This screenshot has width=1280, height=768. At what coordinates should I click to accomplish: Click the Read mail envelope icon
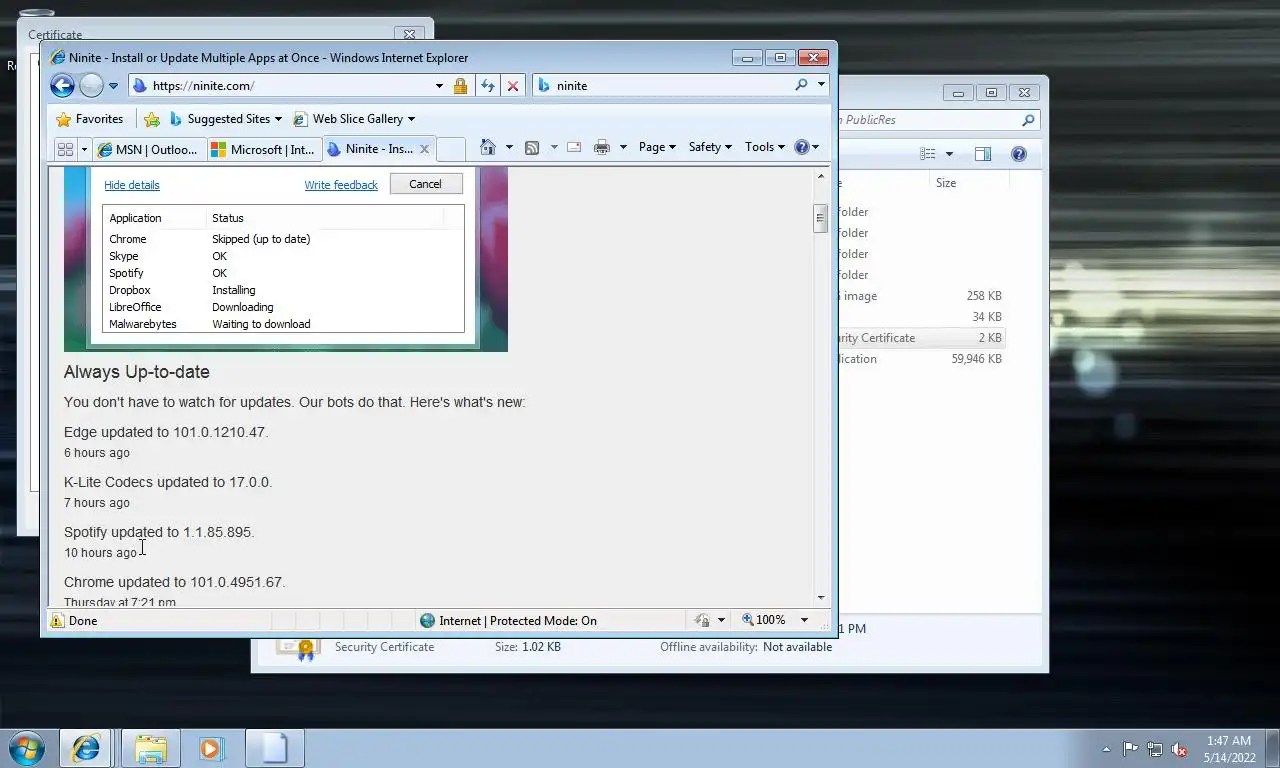pyautogui.click(x=574, y=147)
